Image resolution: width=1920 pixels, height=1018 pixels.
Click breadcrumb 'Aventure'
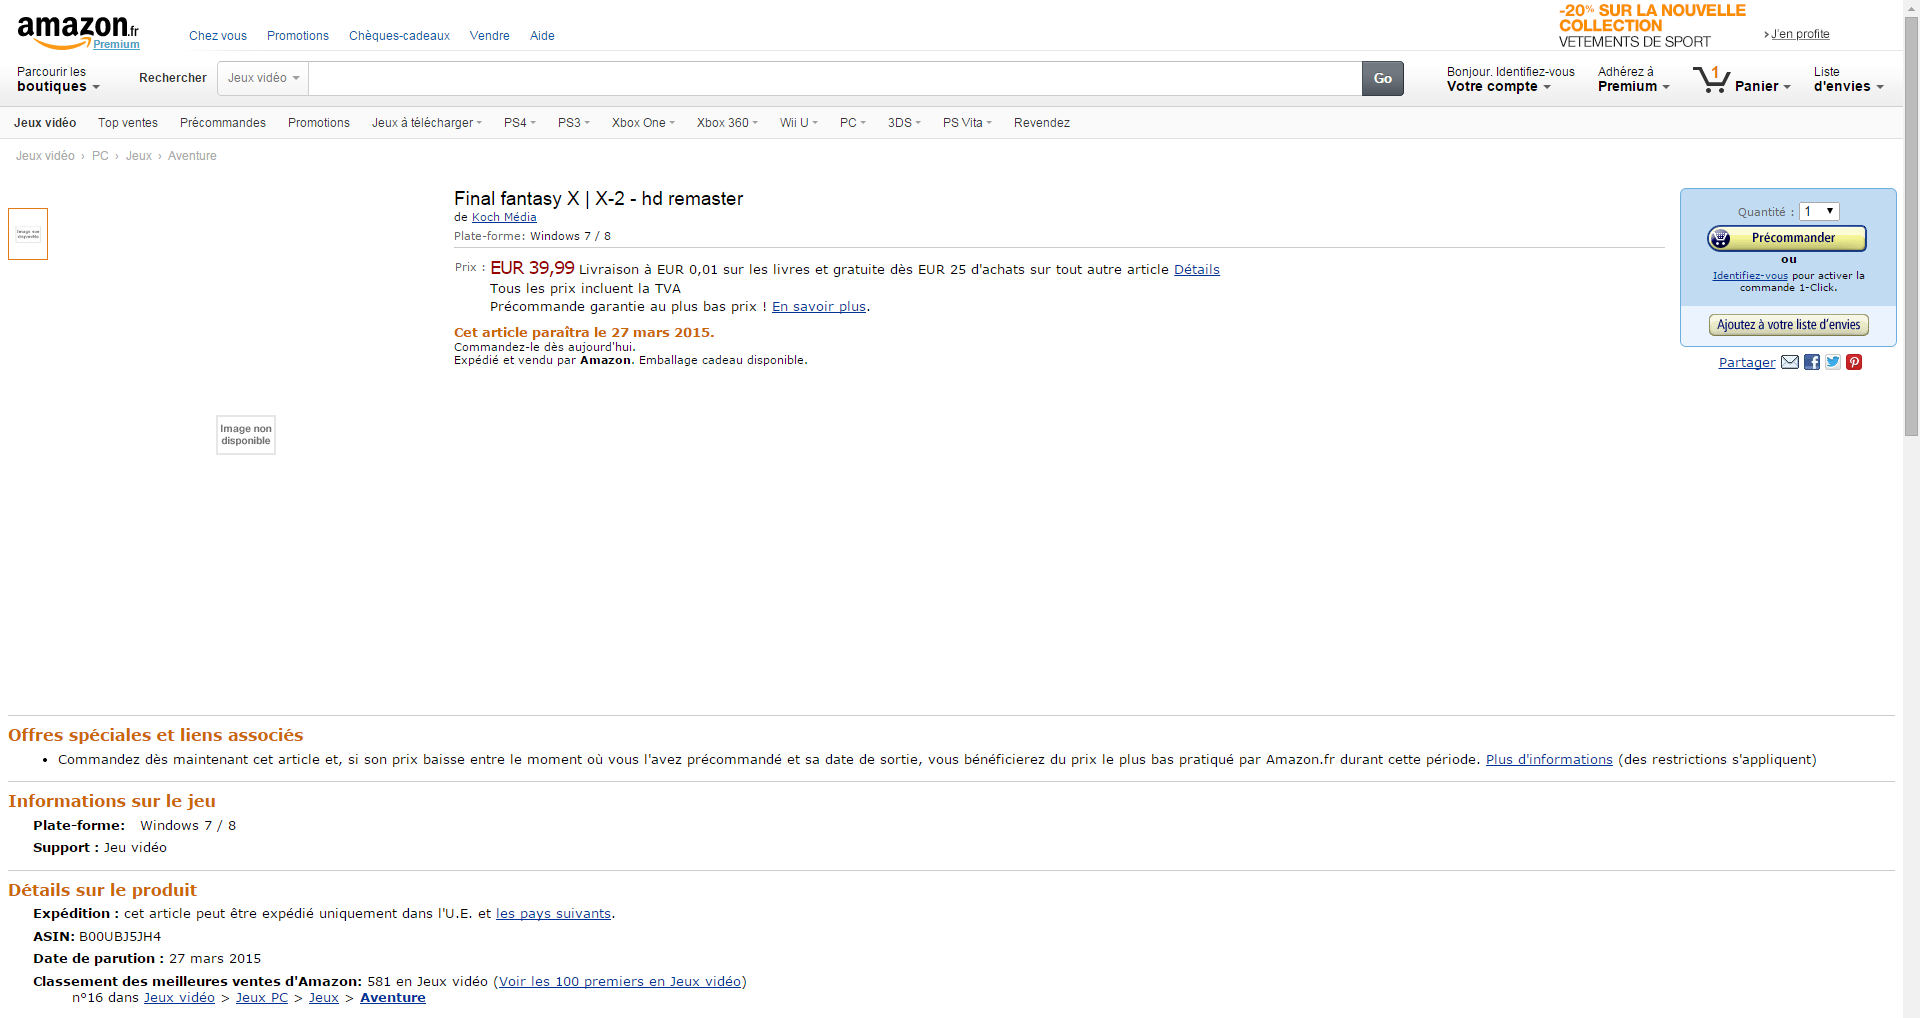point(192,156)
